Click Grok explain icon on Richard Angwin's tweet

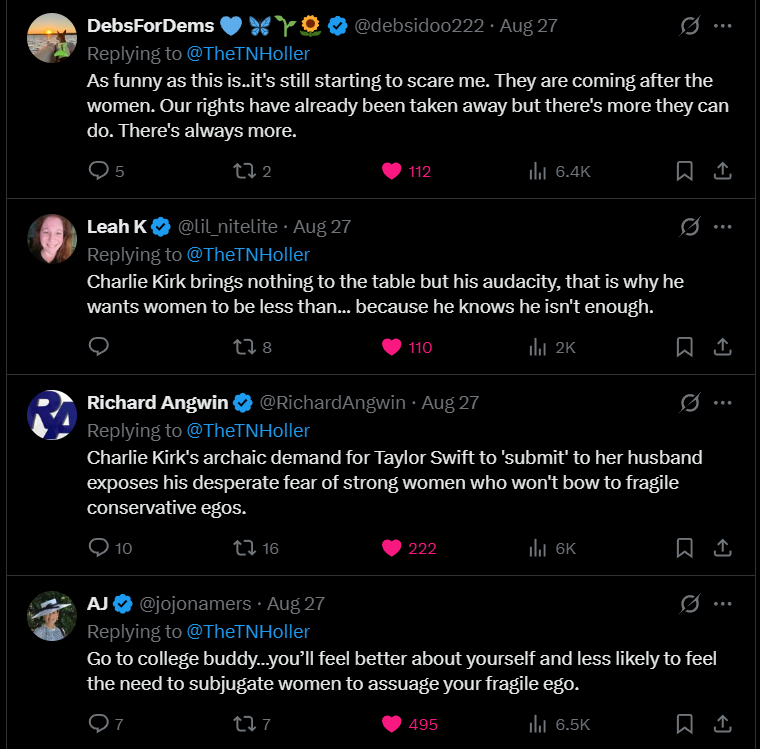pyautogui.click(x=689, y=402)
